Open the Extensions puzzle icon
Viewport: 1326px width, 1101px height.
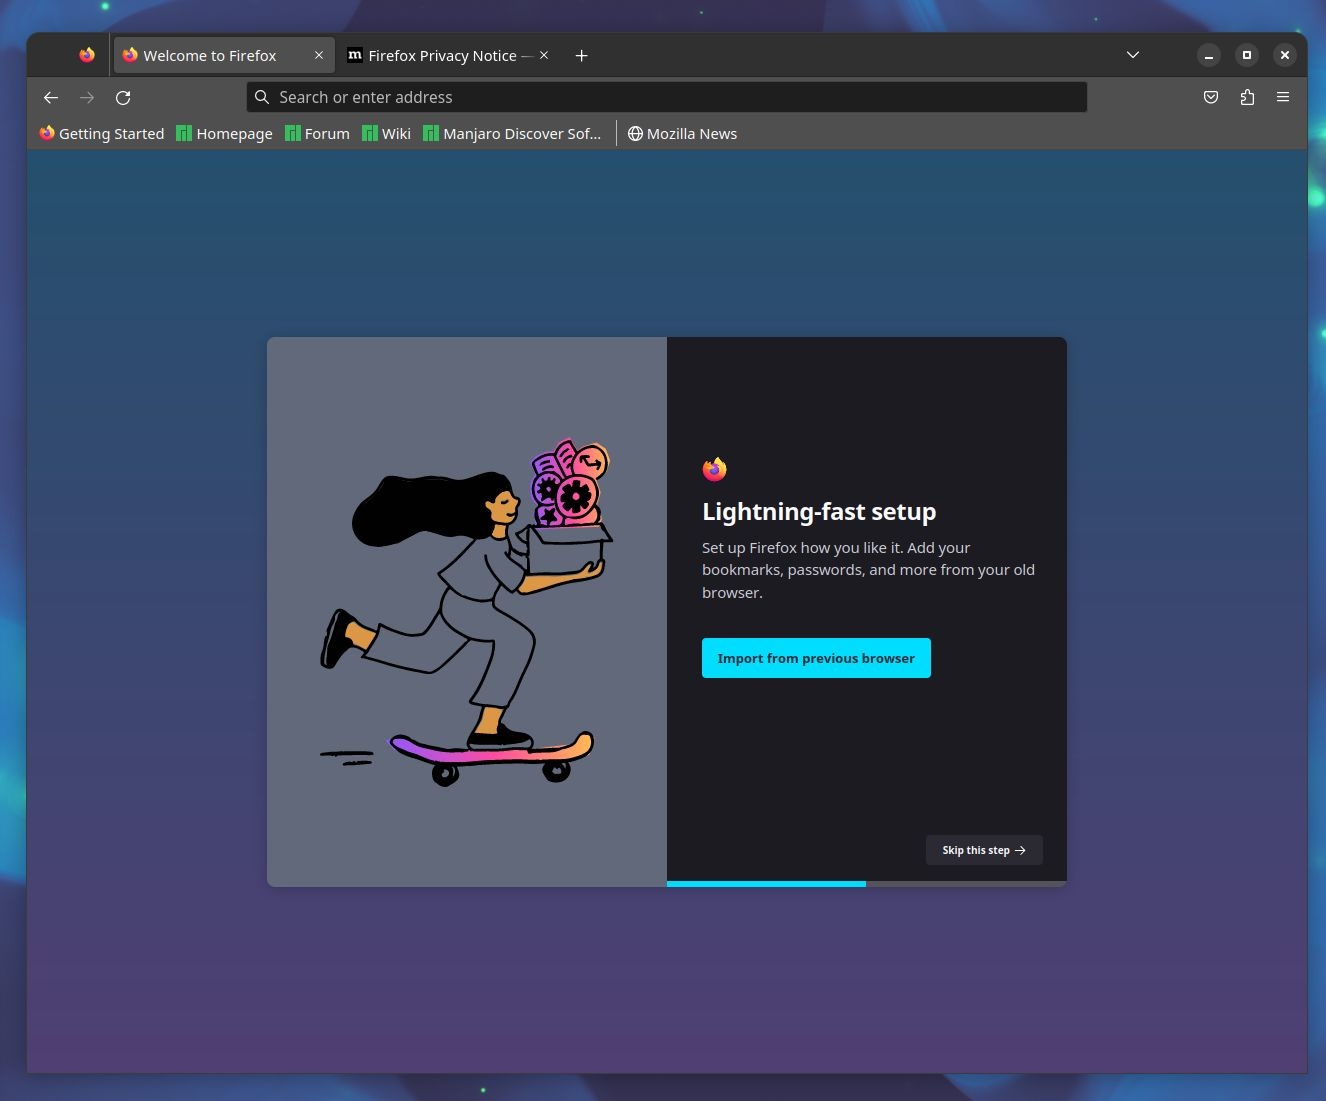click(1247, 97)
